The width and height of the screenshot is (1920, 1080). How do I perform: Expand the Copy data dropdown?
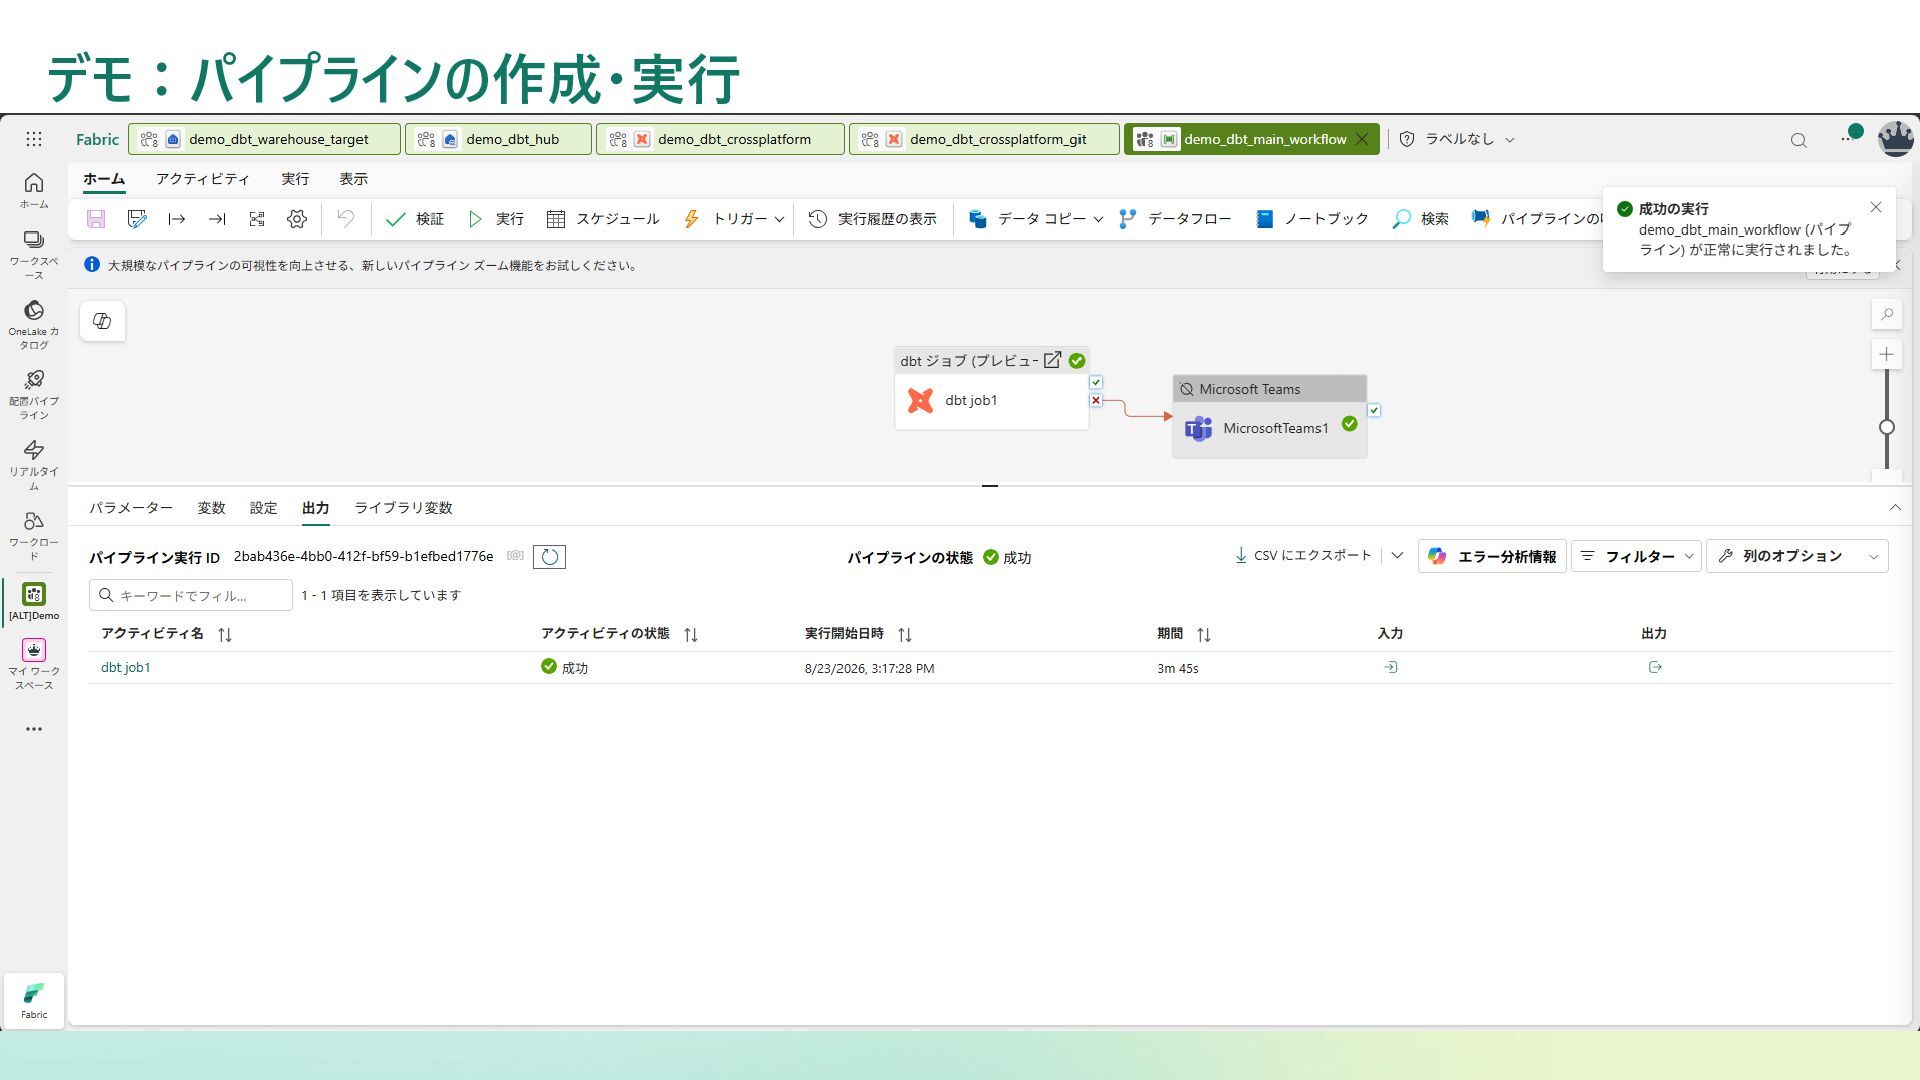point(1098,219)
